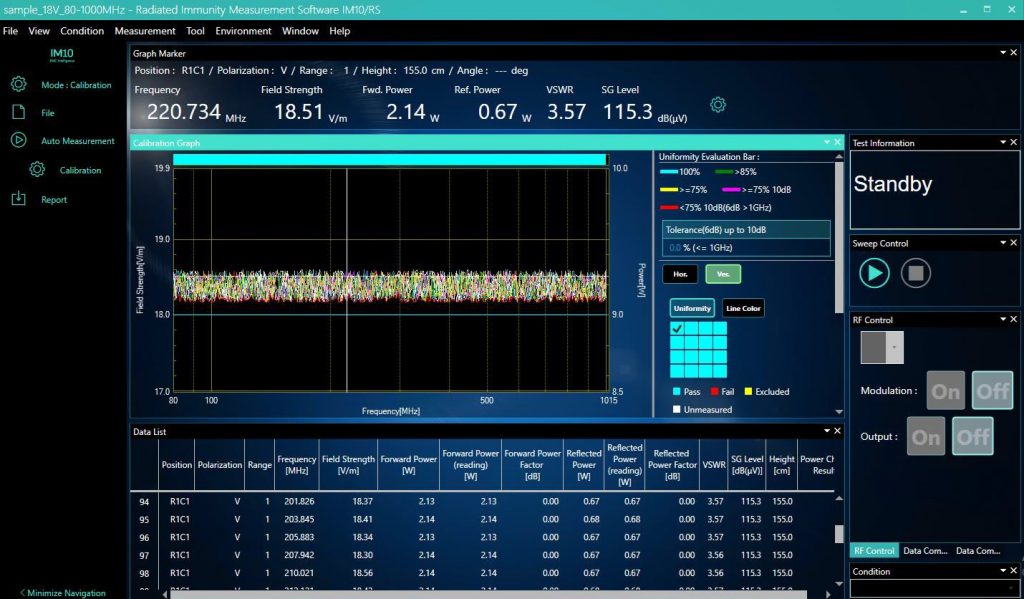Collapse sidebar with Minimize Navigation
The height and width of the screenshot is (599, 1024).
coord(63,593)
